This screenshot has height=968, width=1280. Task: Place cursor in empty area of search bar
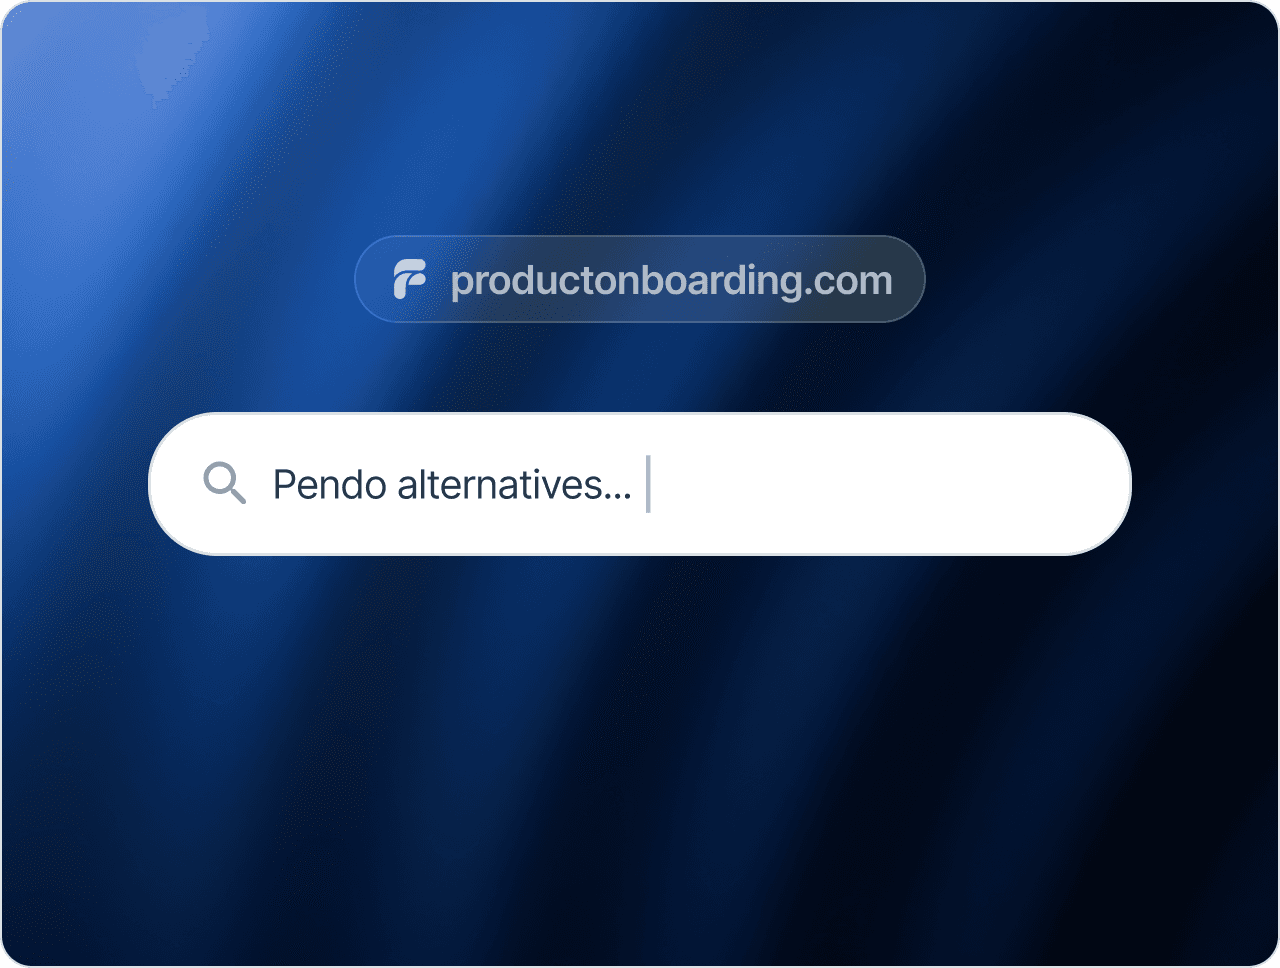tap(880, 484)
